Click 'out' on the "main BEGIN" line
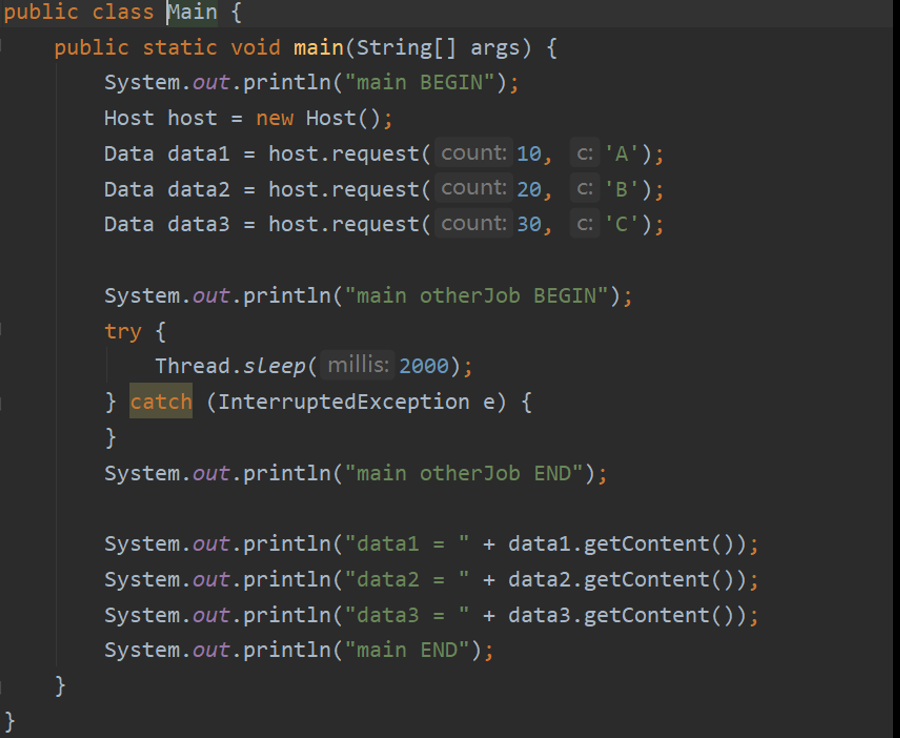This screenshot has height=738, width=900. point(211,83)
